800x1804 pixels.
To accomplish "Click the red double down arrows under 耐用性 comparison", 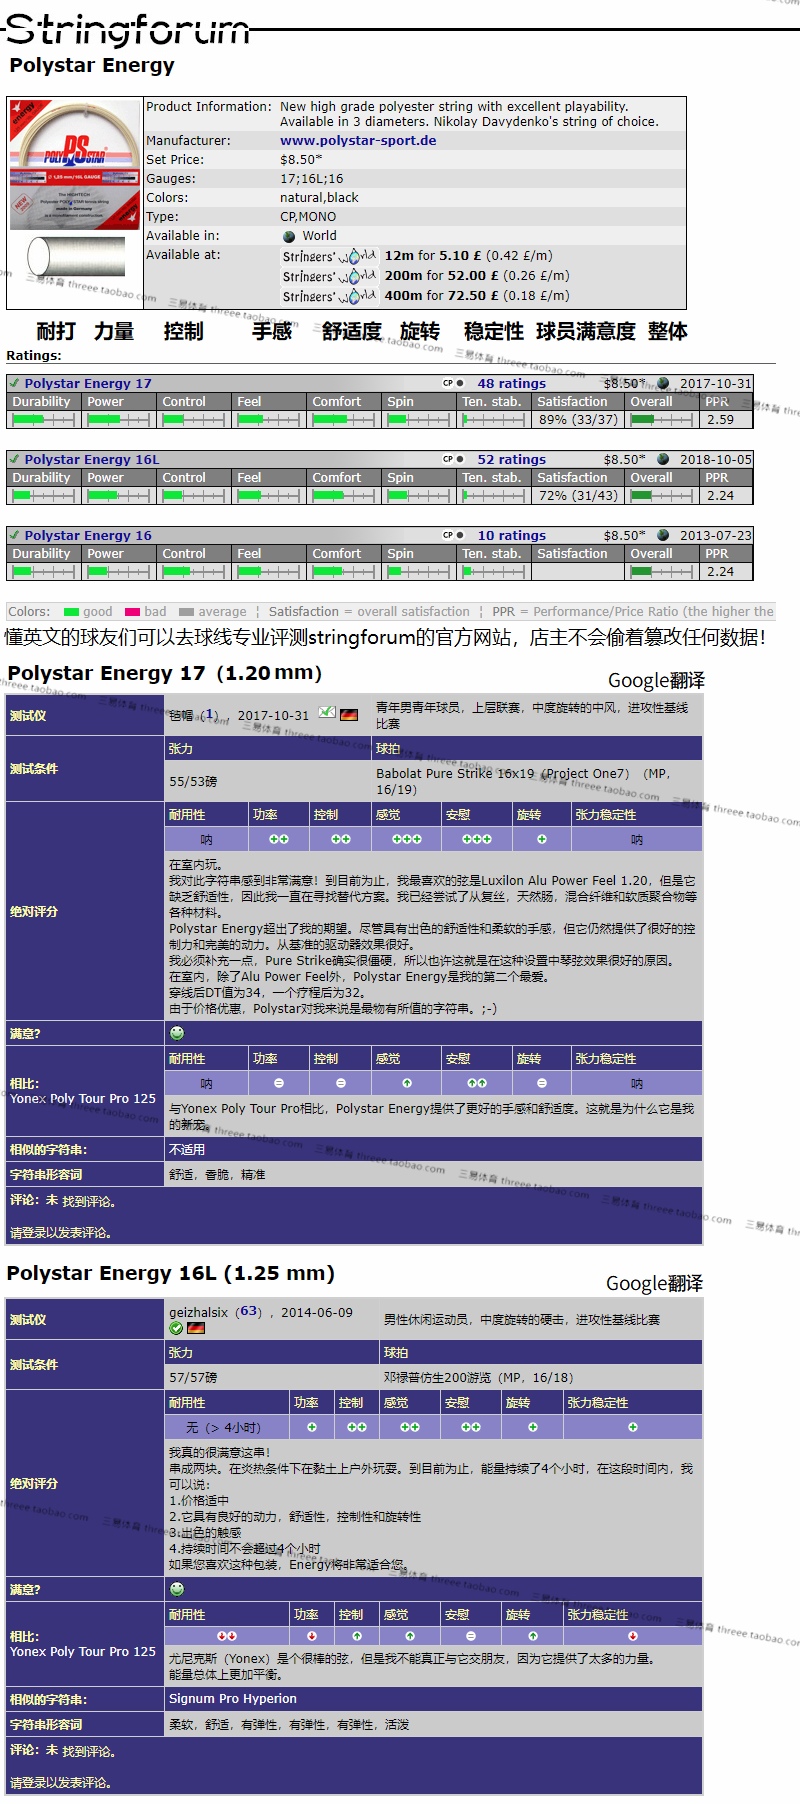I will [227, 1636].
